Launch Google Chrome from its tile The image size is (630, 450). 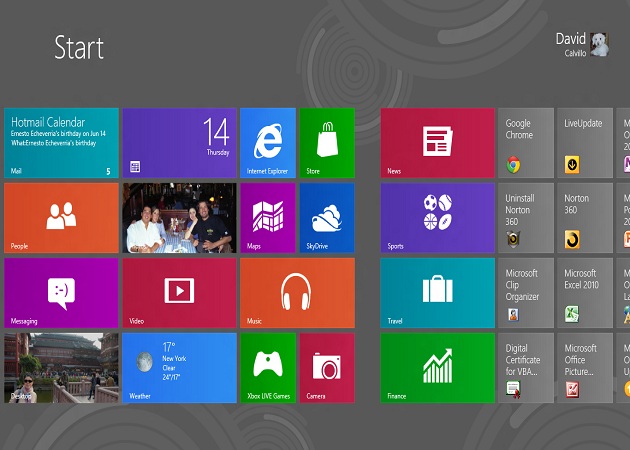pos(526,142)
